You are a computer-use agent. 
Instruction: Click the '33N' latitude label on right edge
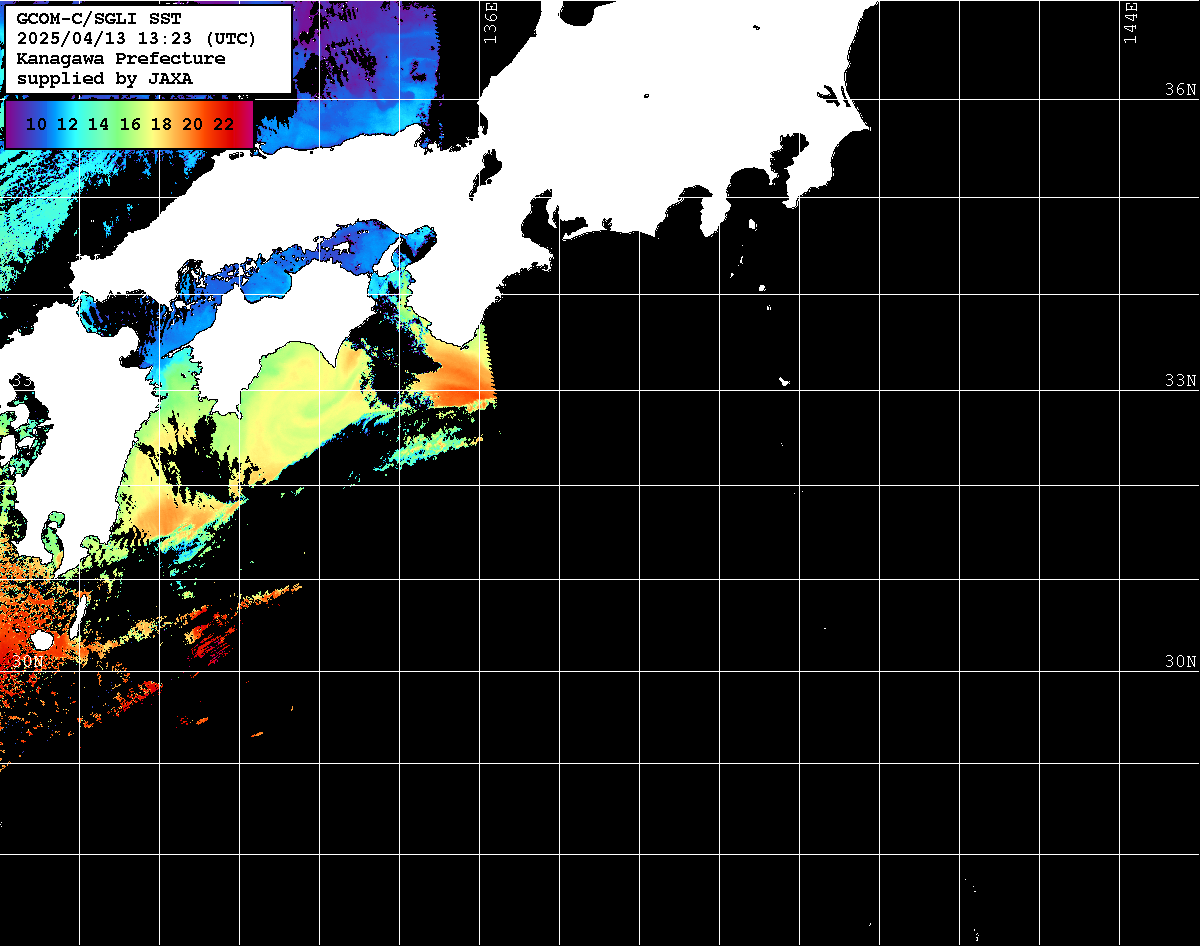[x=1181, y=381]
